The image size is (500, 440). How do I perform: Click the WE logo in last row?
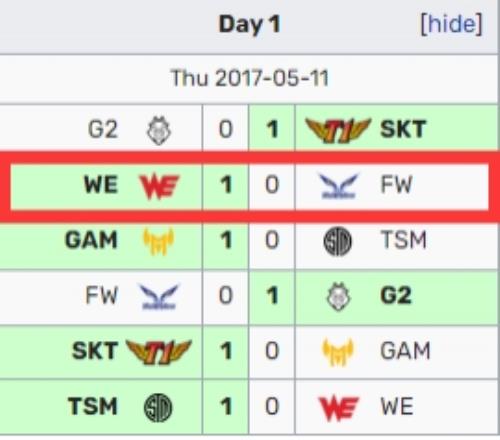pyautogui.click(x=339, y=408)
